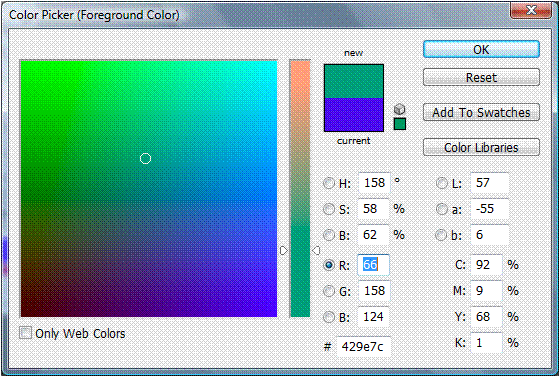Click the G field showing 158
Viewport: 560px width, 377px height.
pos(374,291)
